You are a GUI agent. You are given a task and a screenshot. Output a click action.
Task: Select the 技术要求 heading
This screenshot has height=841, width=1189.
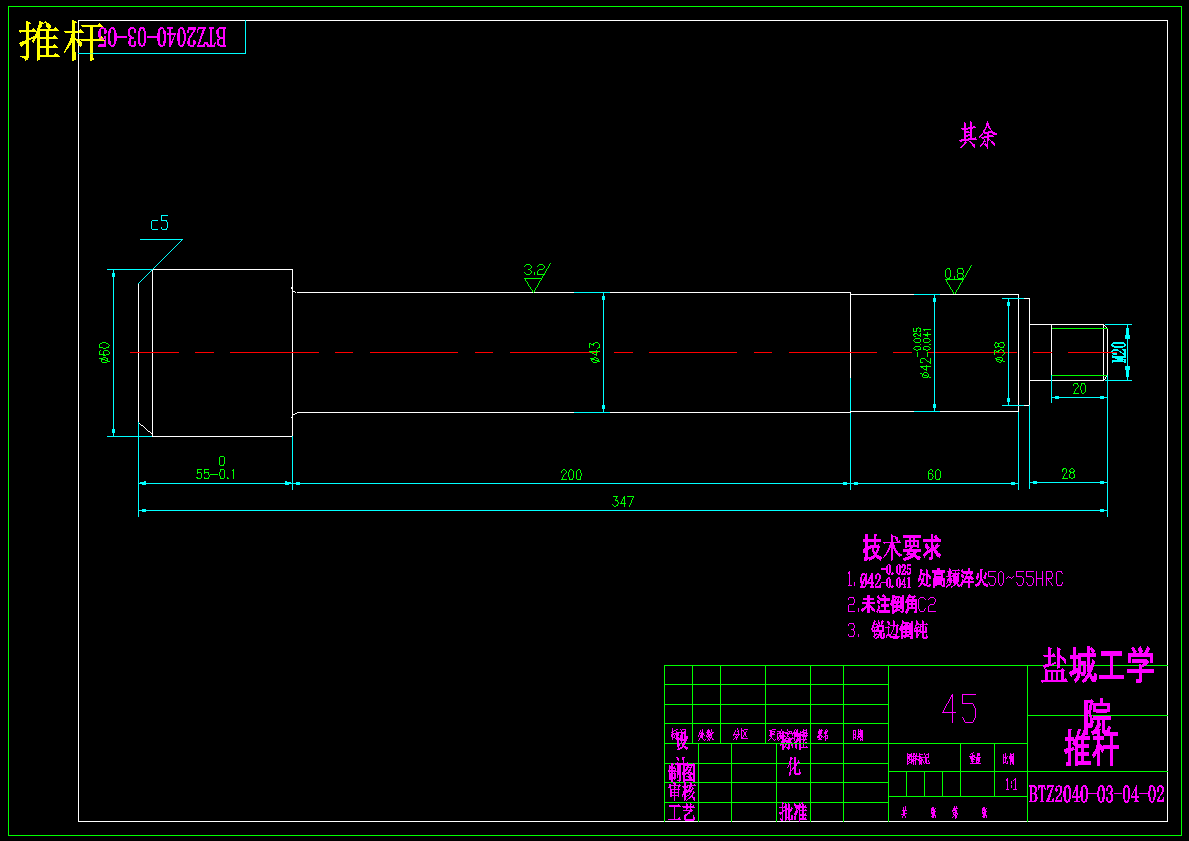[902, 547]
